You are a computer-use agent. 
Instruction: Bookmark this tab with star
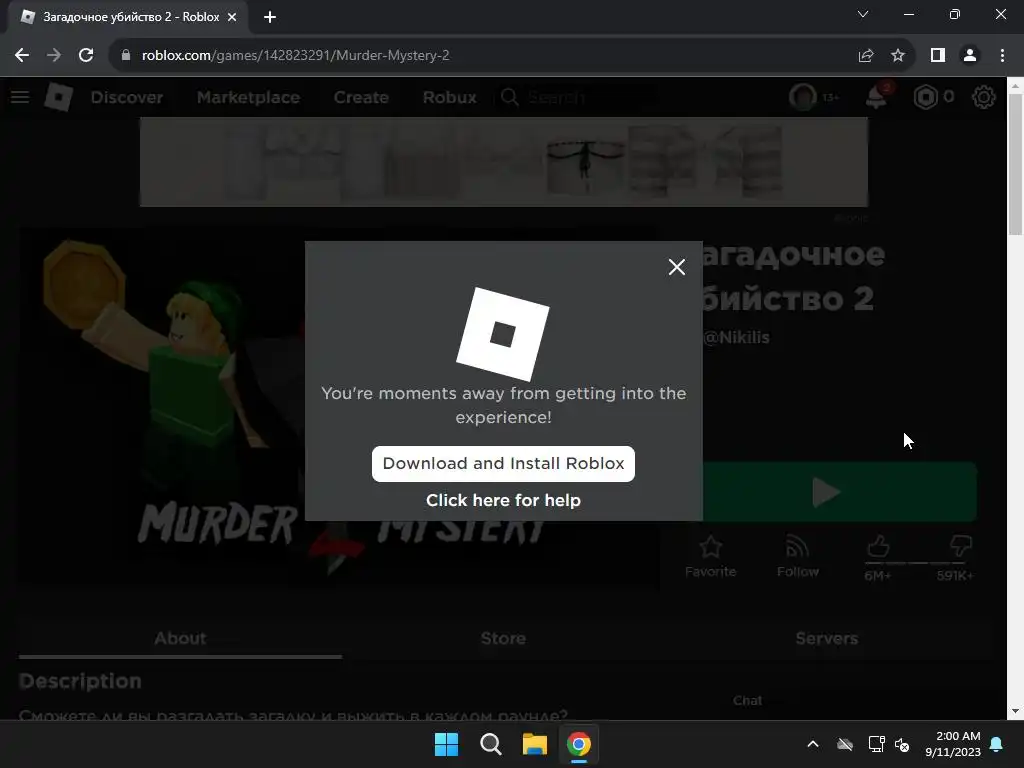pyautogui.click(x=898, y=56)
